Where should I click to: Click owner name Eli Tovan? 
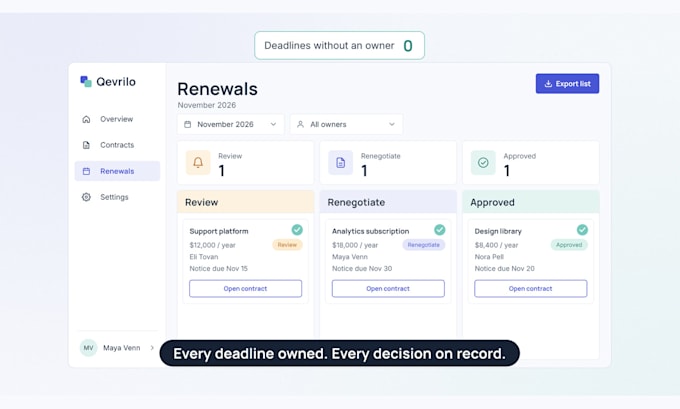tap(204, 257)
